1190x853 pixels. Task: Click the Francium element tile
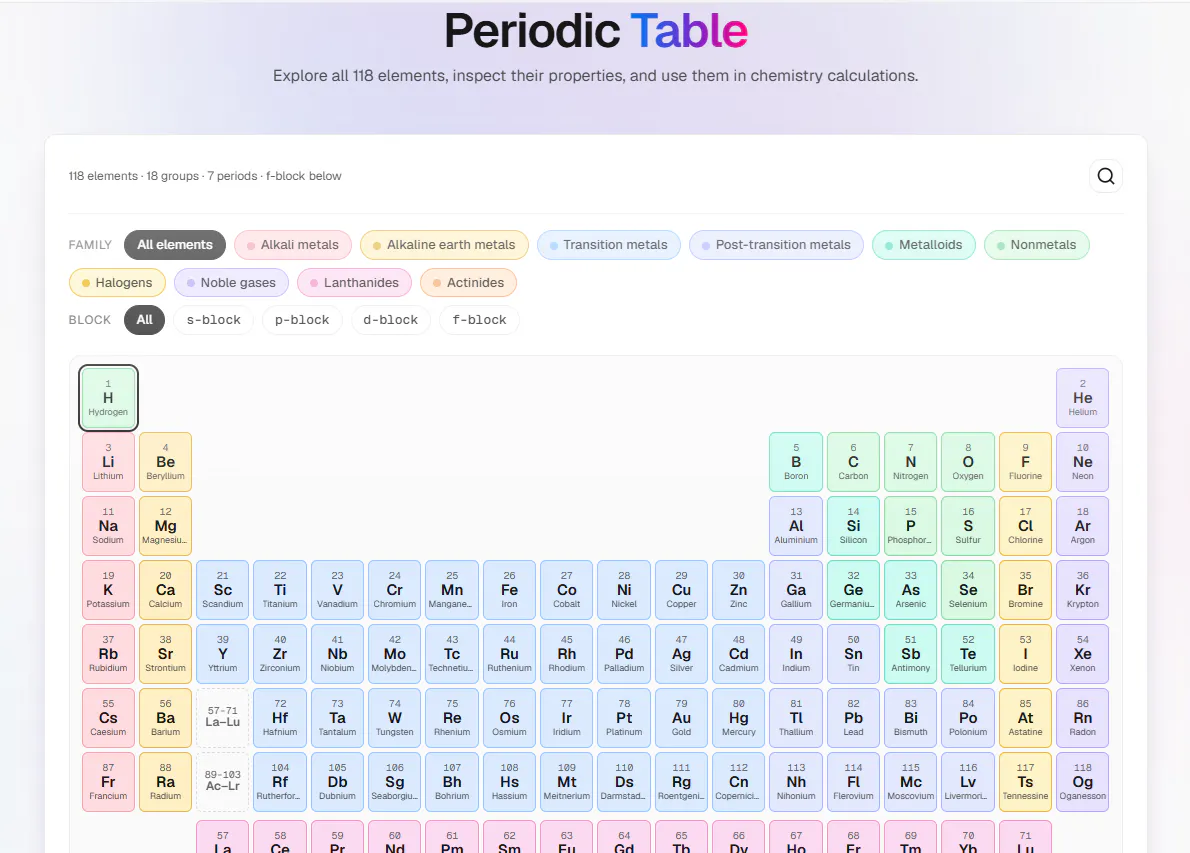pos(109,782)
